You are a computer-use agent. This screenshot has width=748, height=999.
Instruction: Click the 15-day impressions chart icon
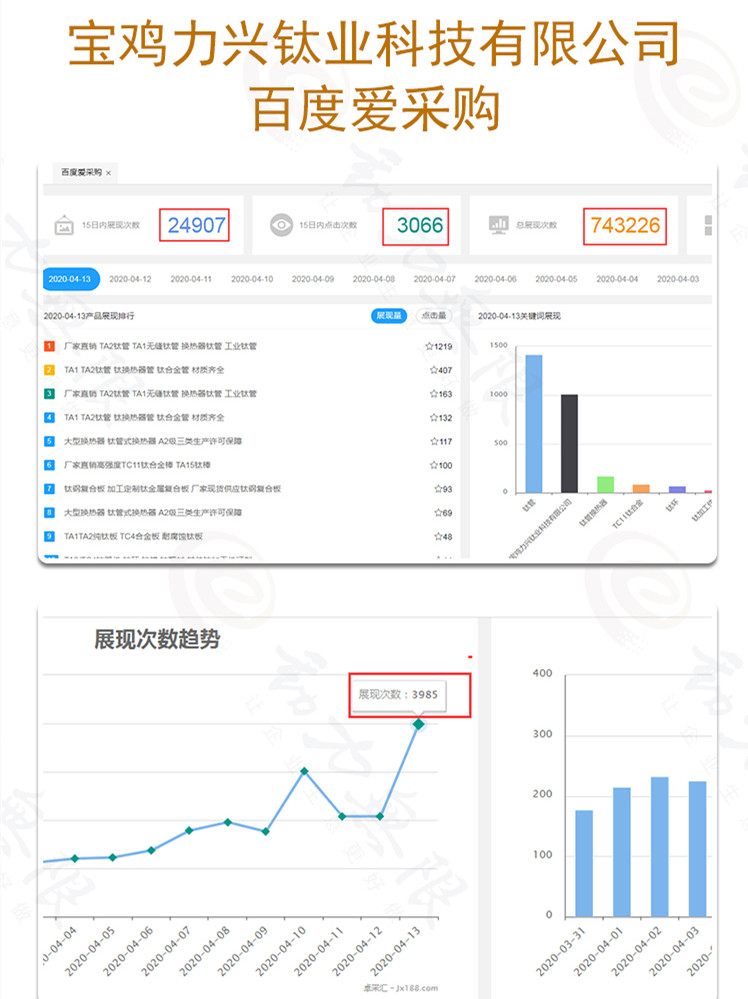(65, 225)
